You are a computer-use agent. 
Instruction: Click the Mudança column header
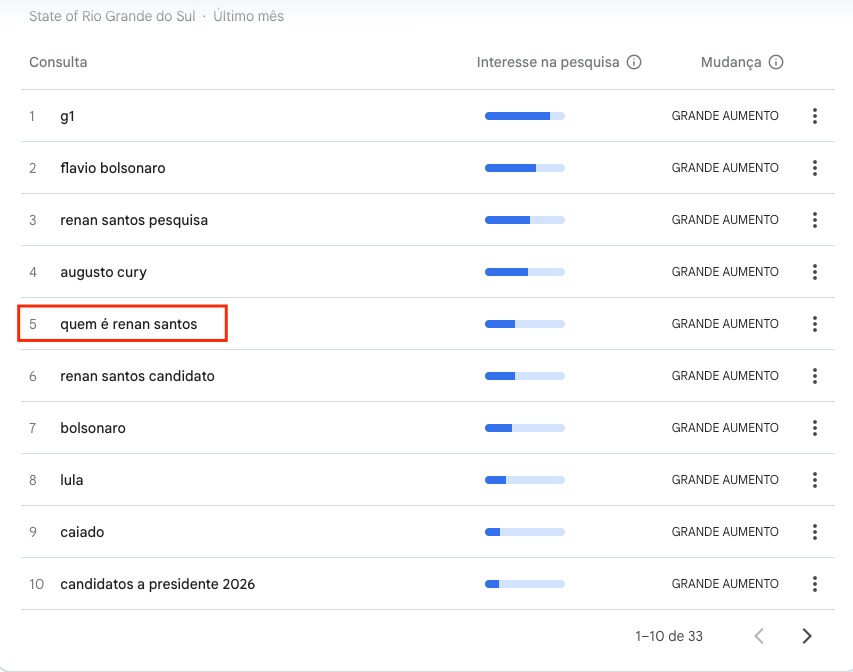(x=731, y=62)
